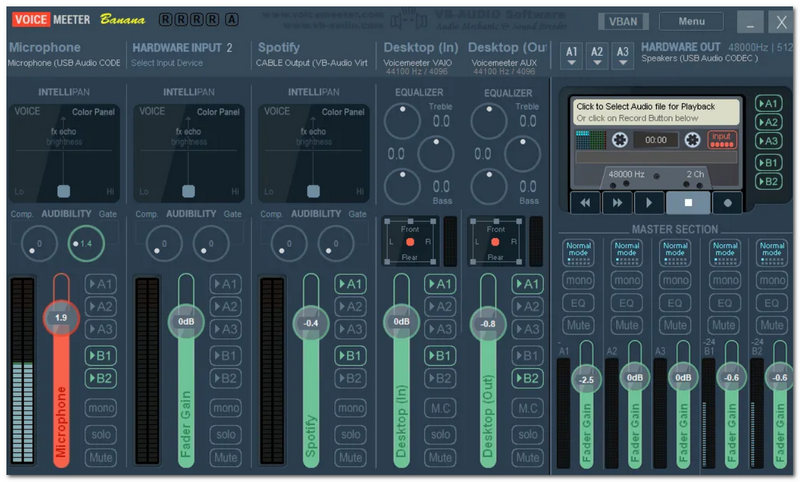Click Desktop (In) front-rear panner pad

coord(410,241)
